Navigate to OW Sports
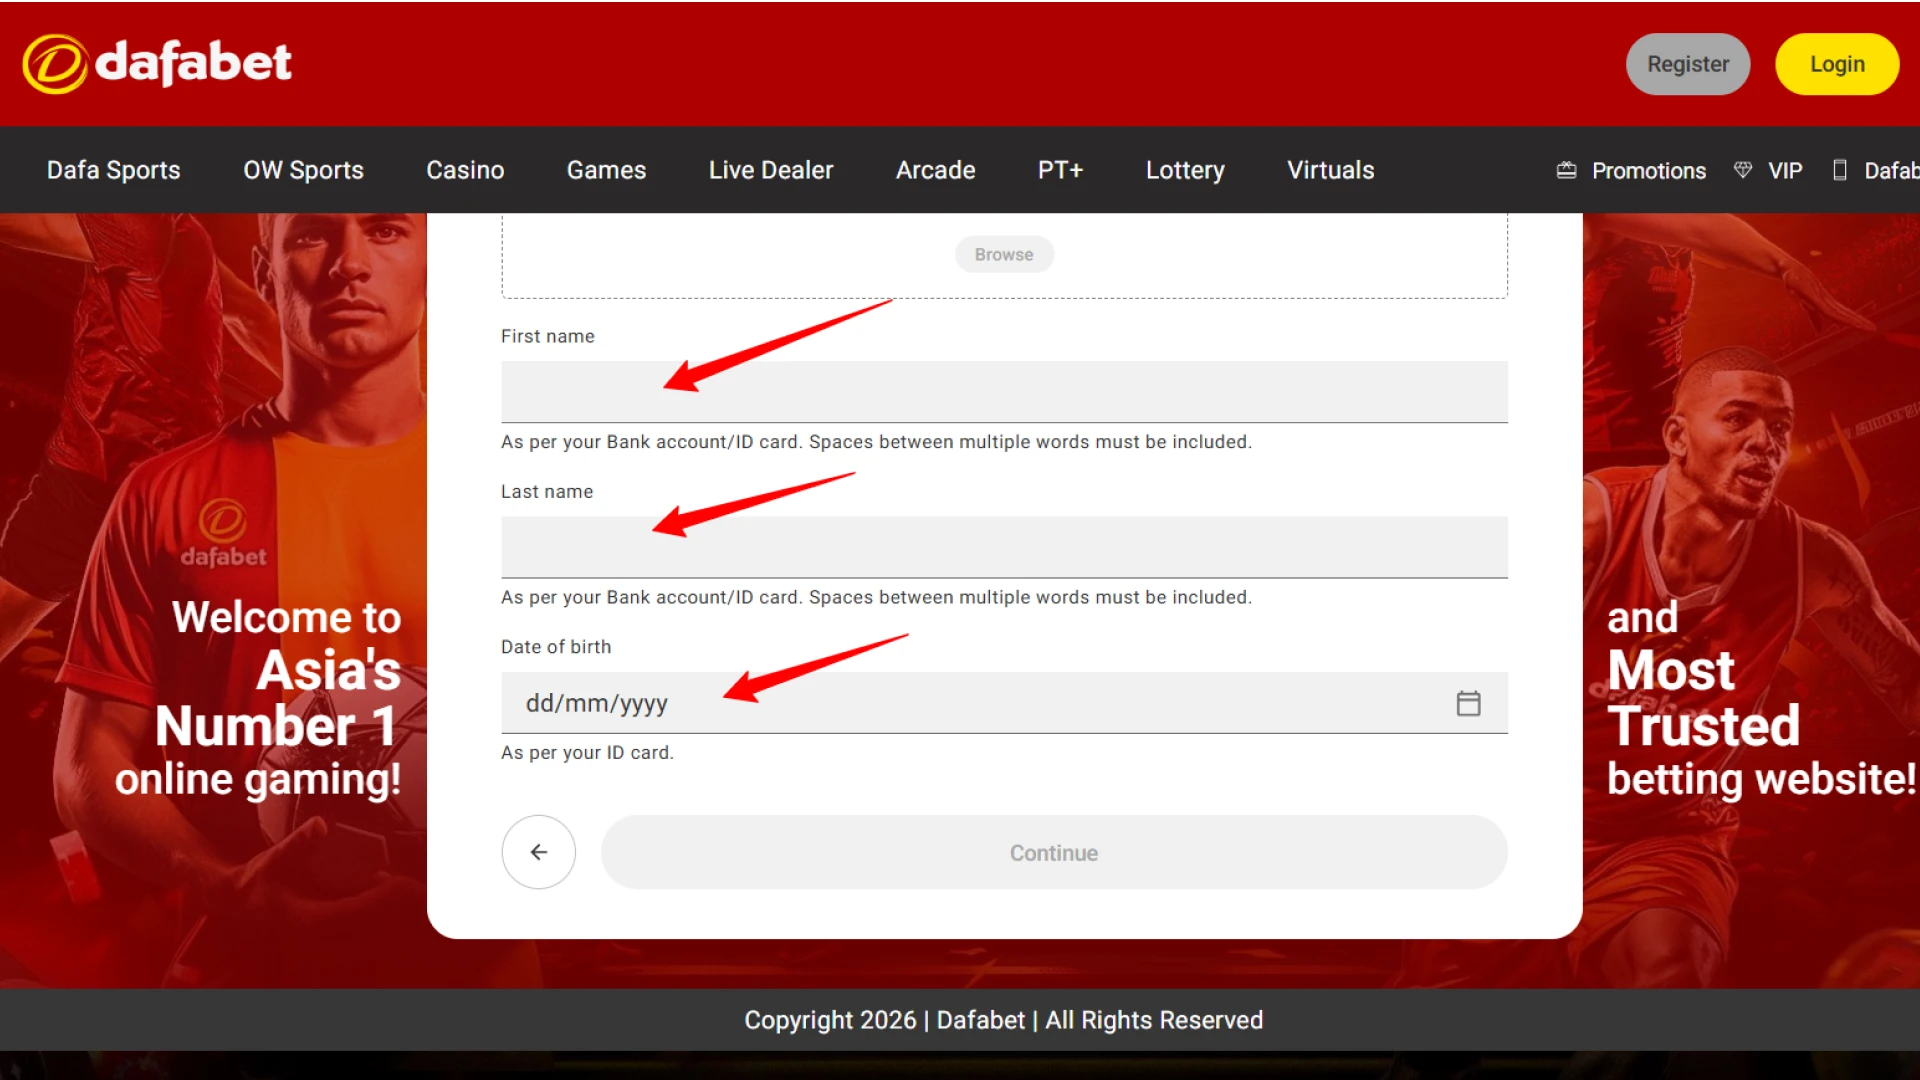The width and height of the screenshot is (1920, 1080). pyautogui.click(x=303, y=170)
